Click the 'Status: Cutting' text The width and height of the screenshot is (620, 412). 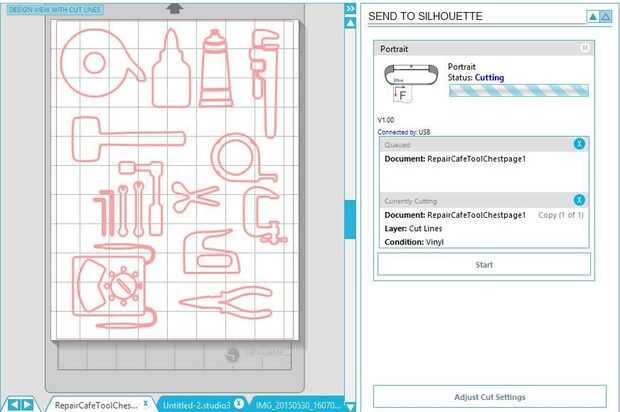tap(476, 77)
